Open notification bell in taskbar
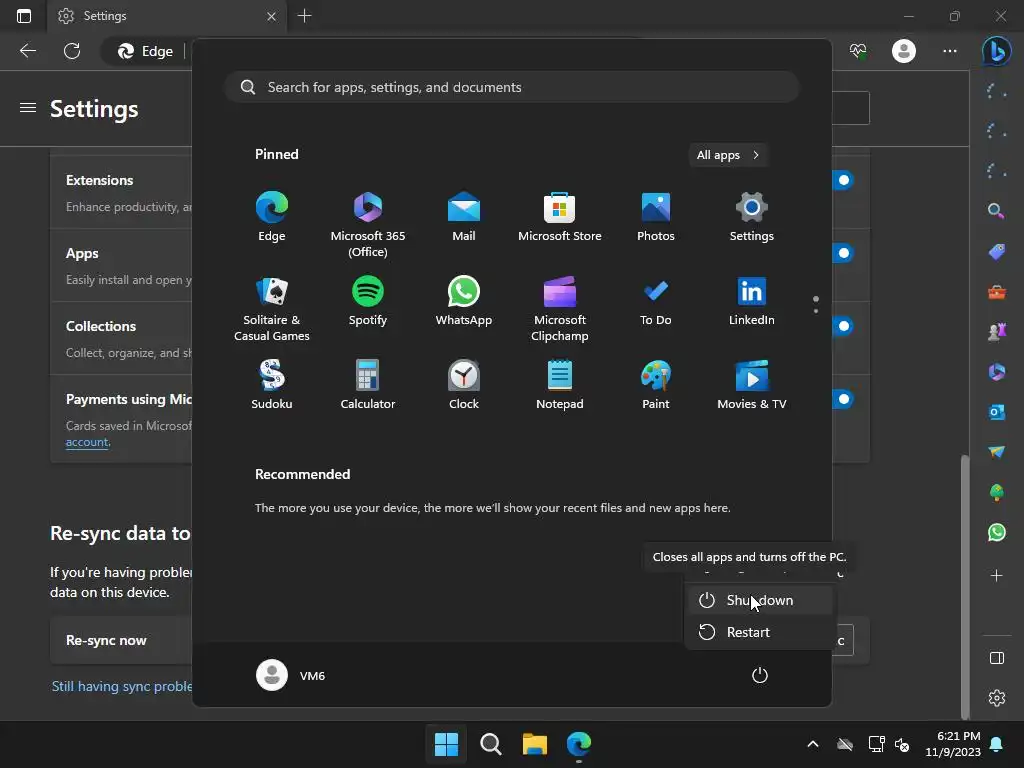 (x=997, y=744)
